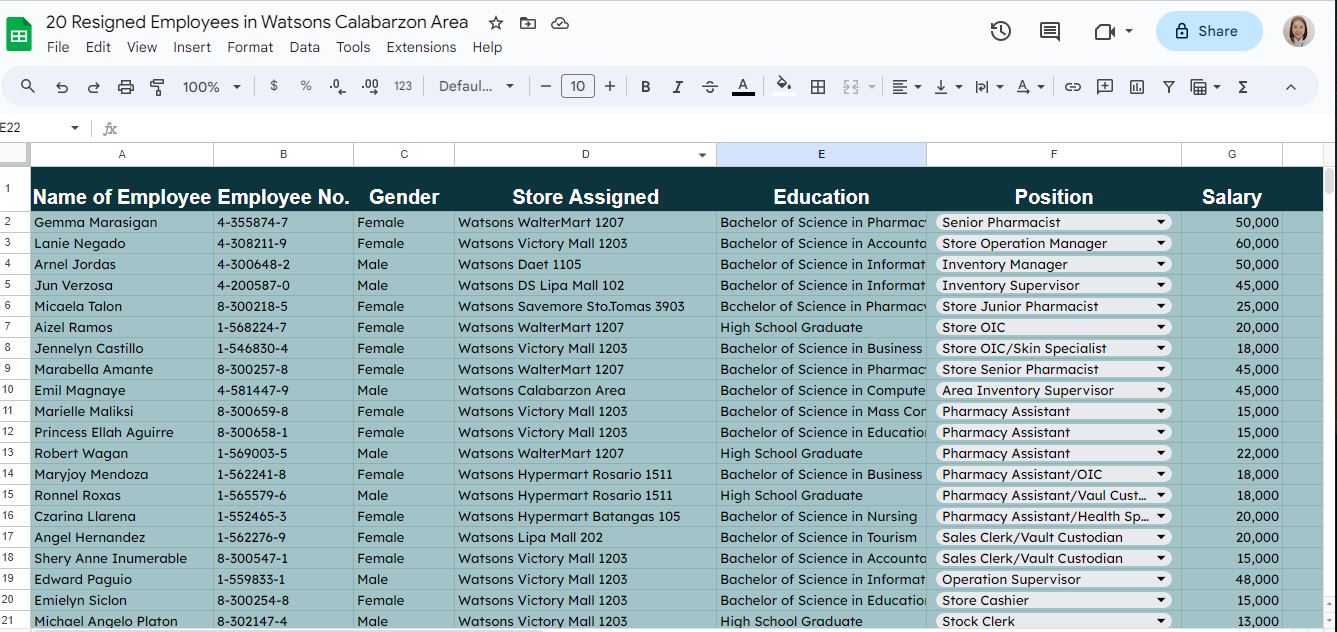The width and height of the screenshot is (1337, 632).
Task: Increase font size with plus button
Action: point(609,87)
